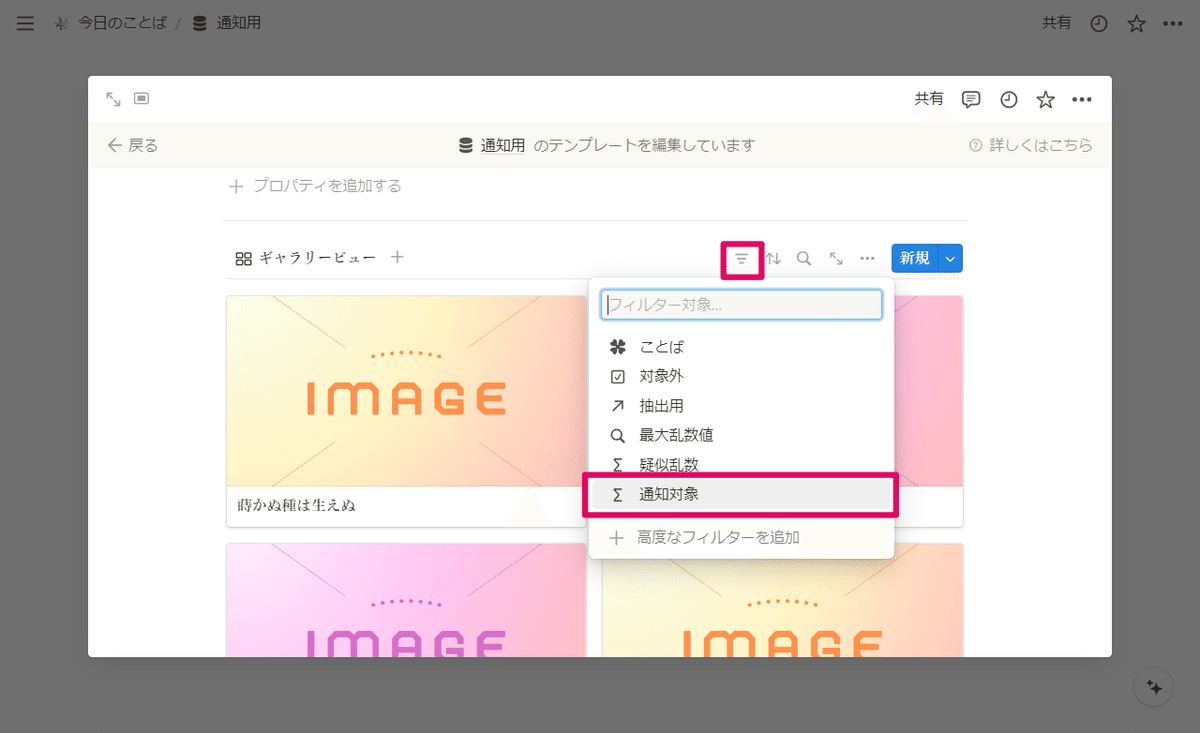1200x733 pixels.
Task: Open the 詳しくはこちら help link
Action: pos(1030,145)
